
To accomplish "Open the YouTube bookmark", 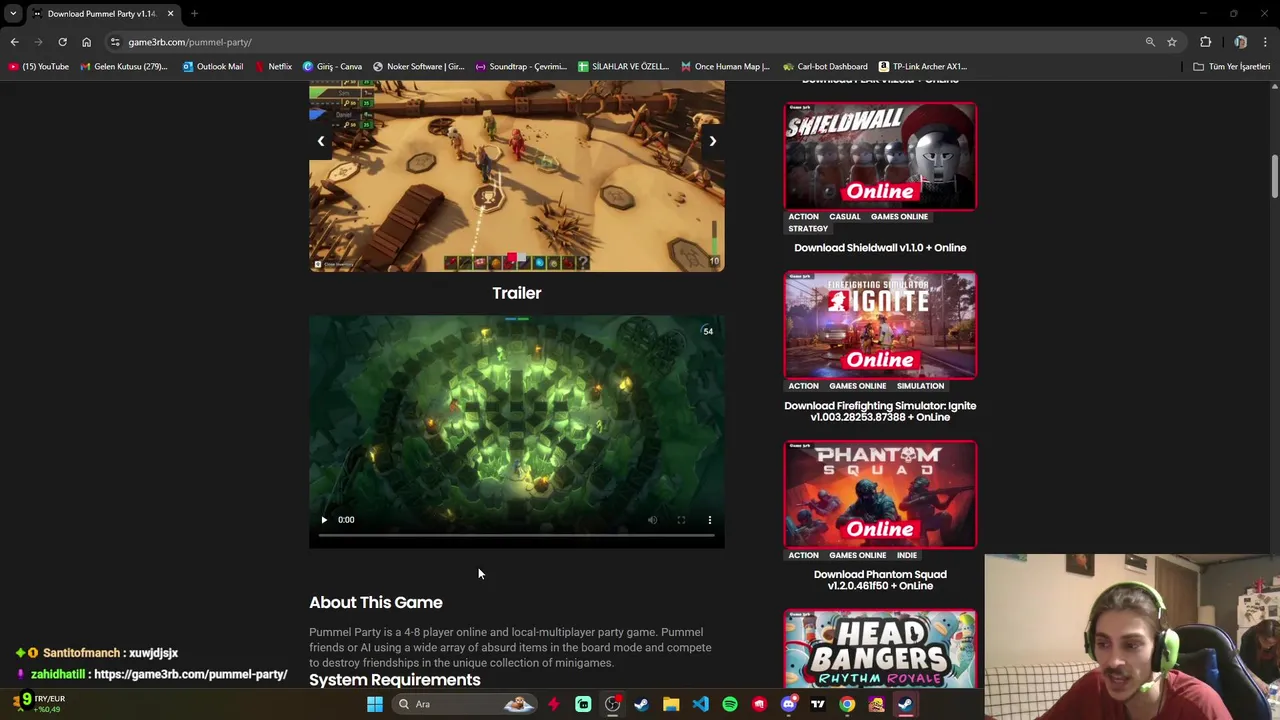I will 39,67.
